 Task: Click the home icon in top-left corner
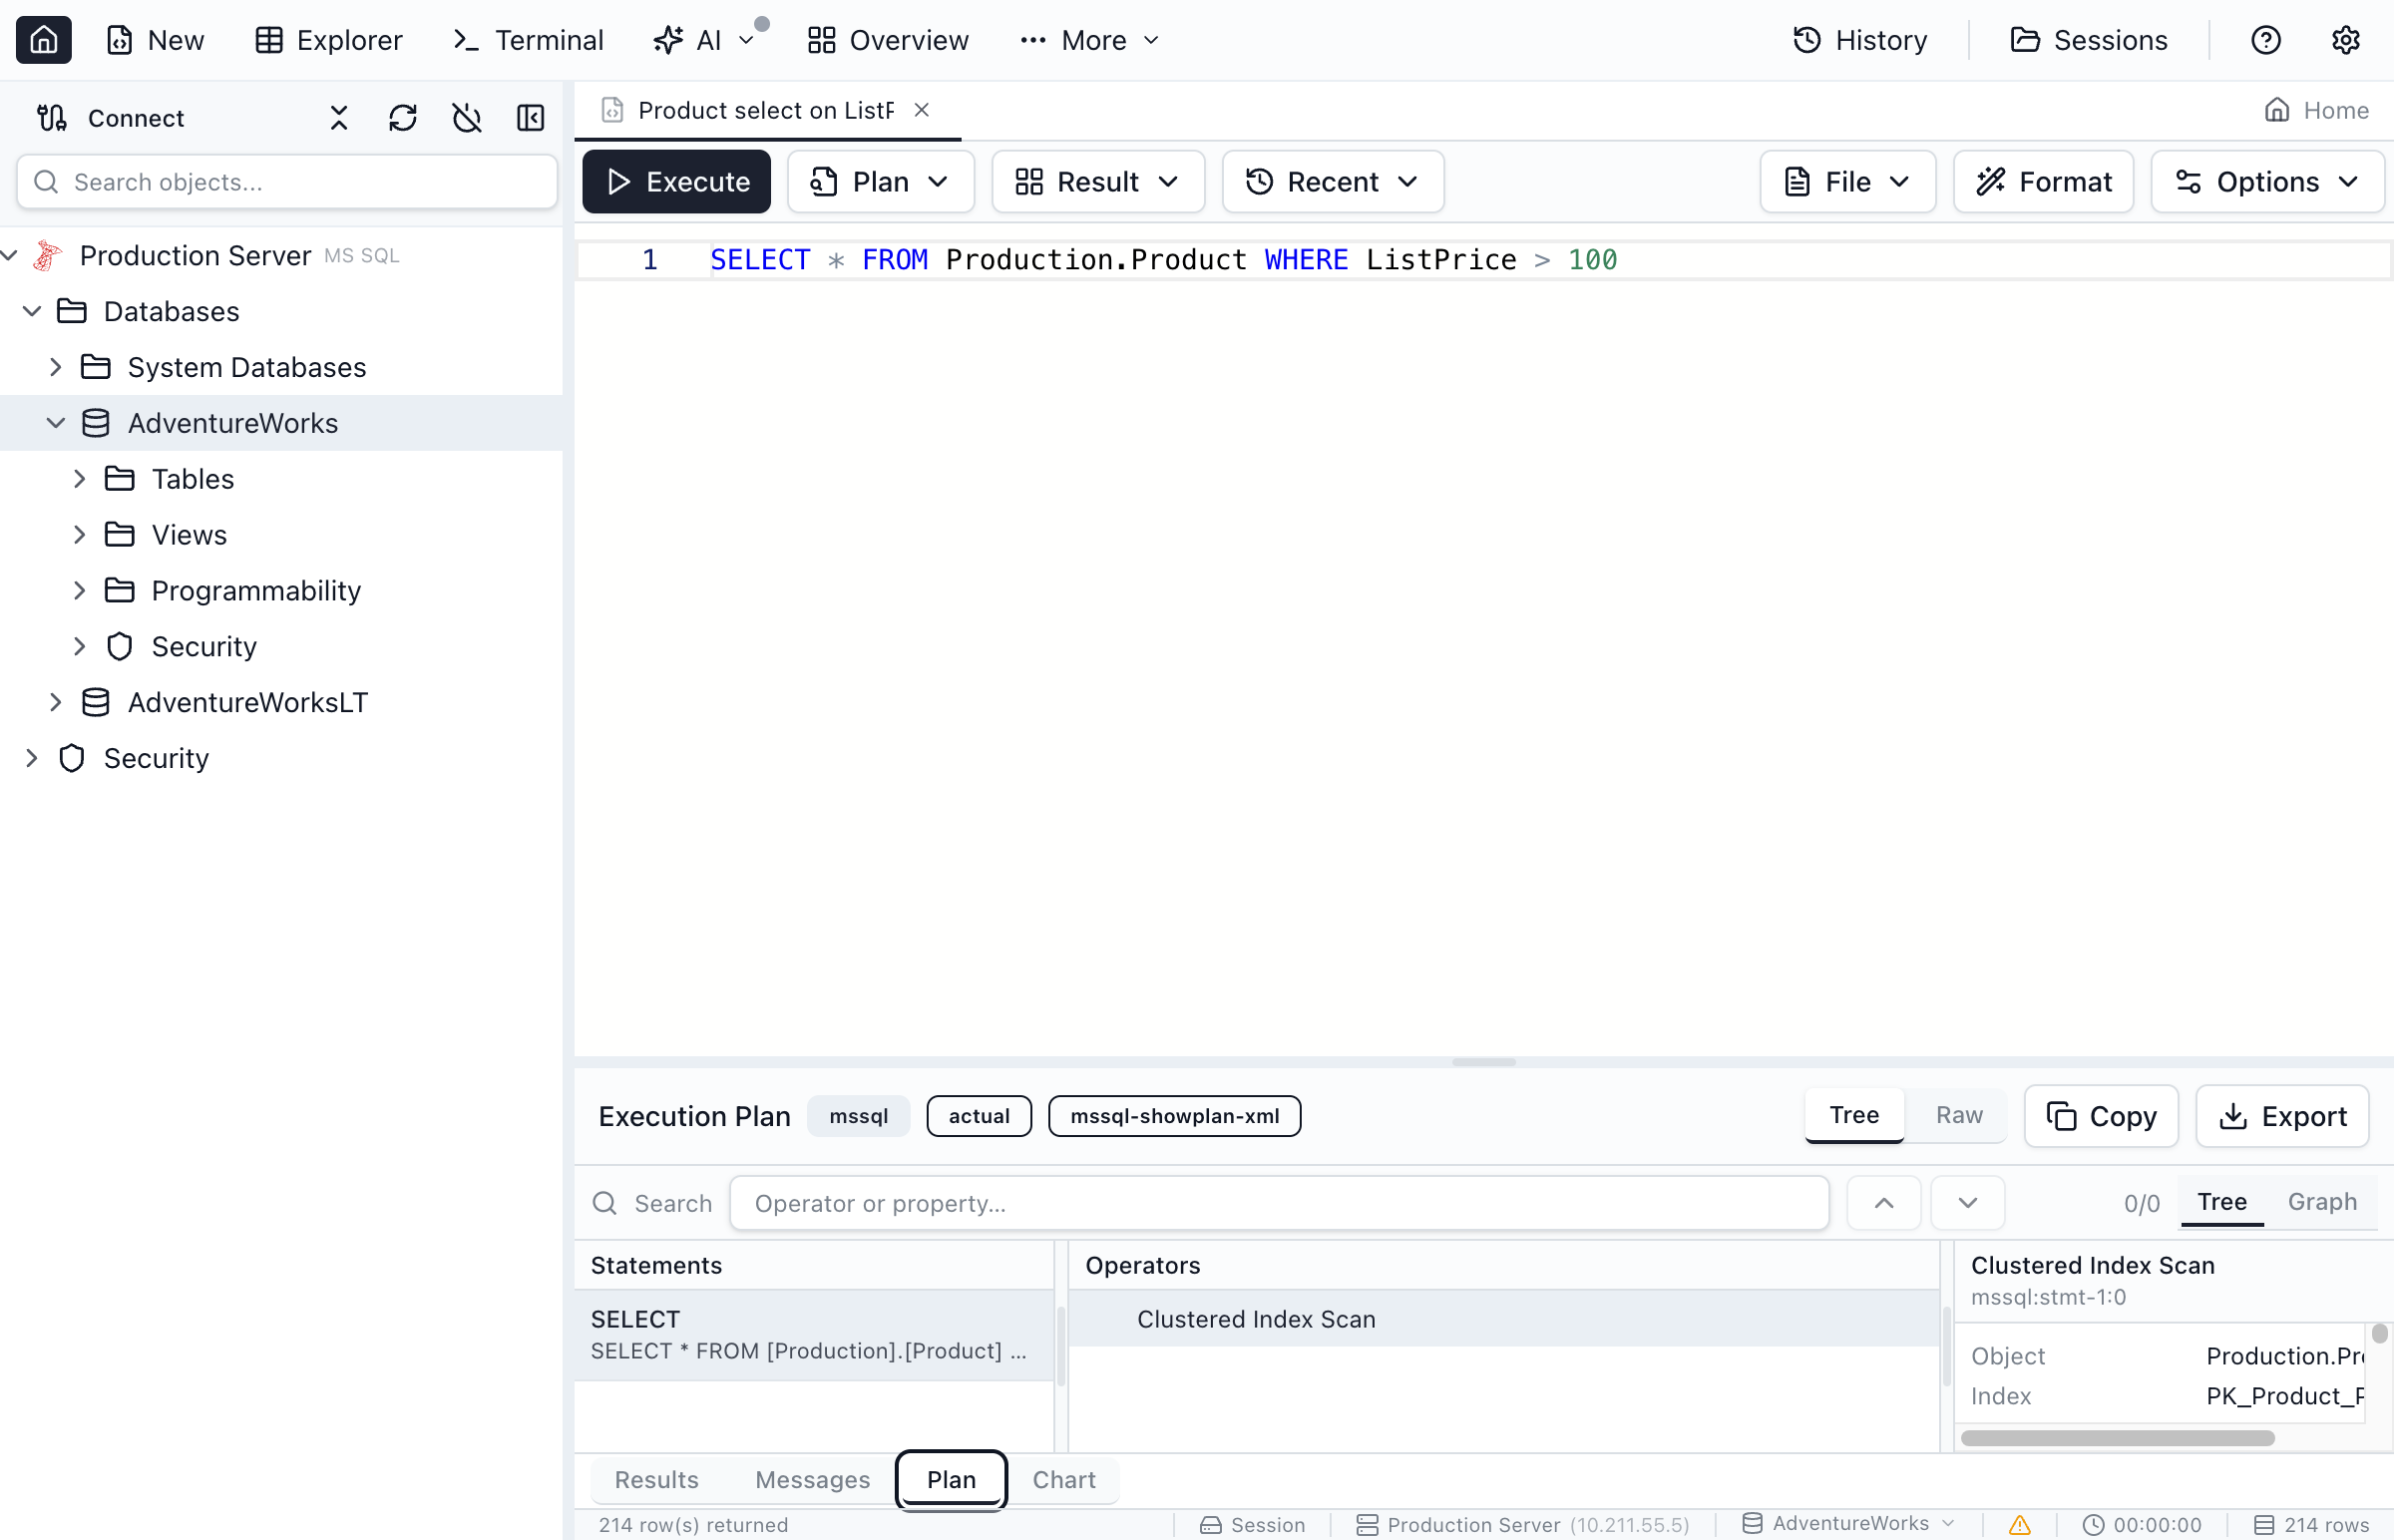[43, 40]
